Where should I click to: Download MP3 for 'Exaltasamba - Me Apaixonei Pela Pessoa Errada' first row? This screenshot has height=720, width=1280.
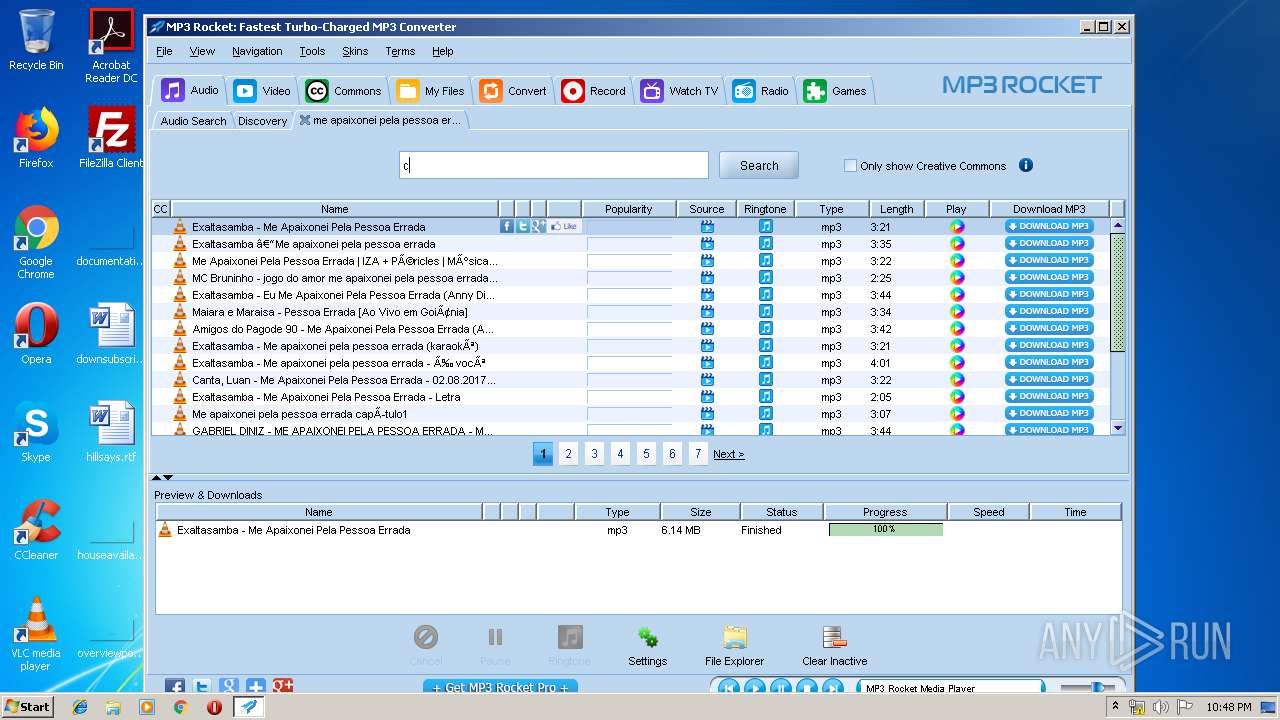(1049, 226)
